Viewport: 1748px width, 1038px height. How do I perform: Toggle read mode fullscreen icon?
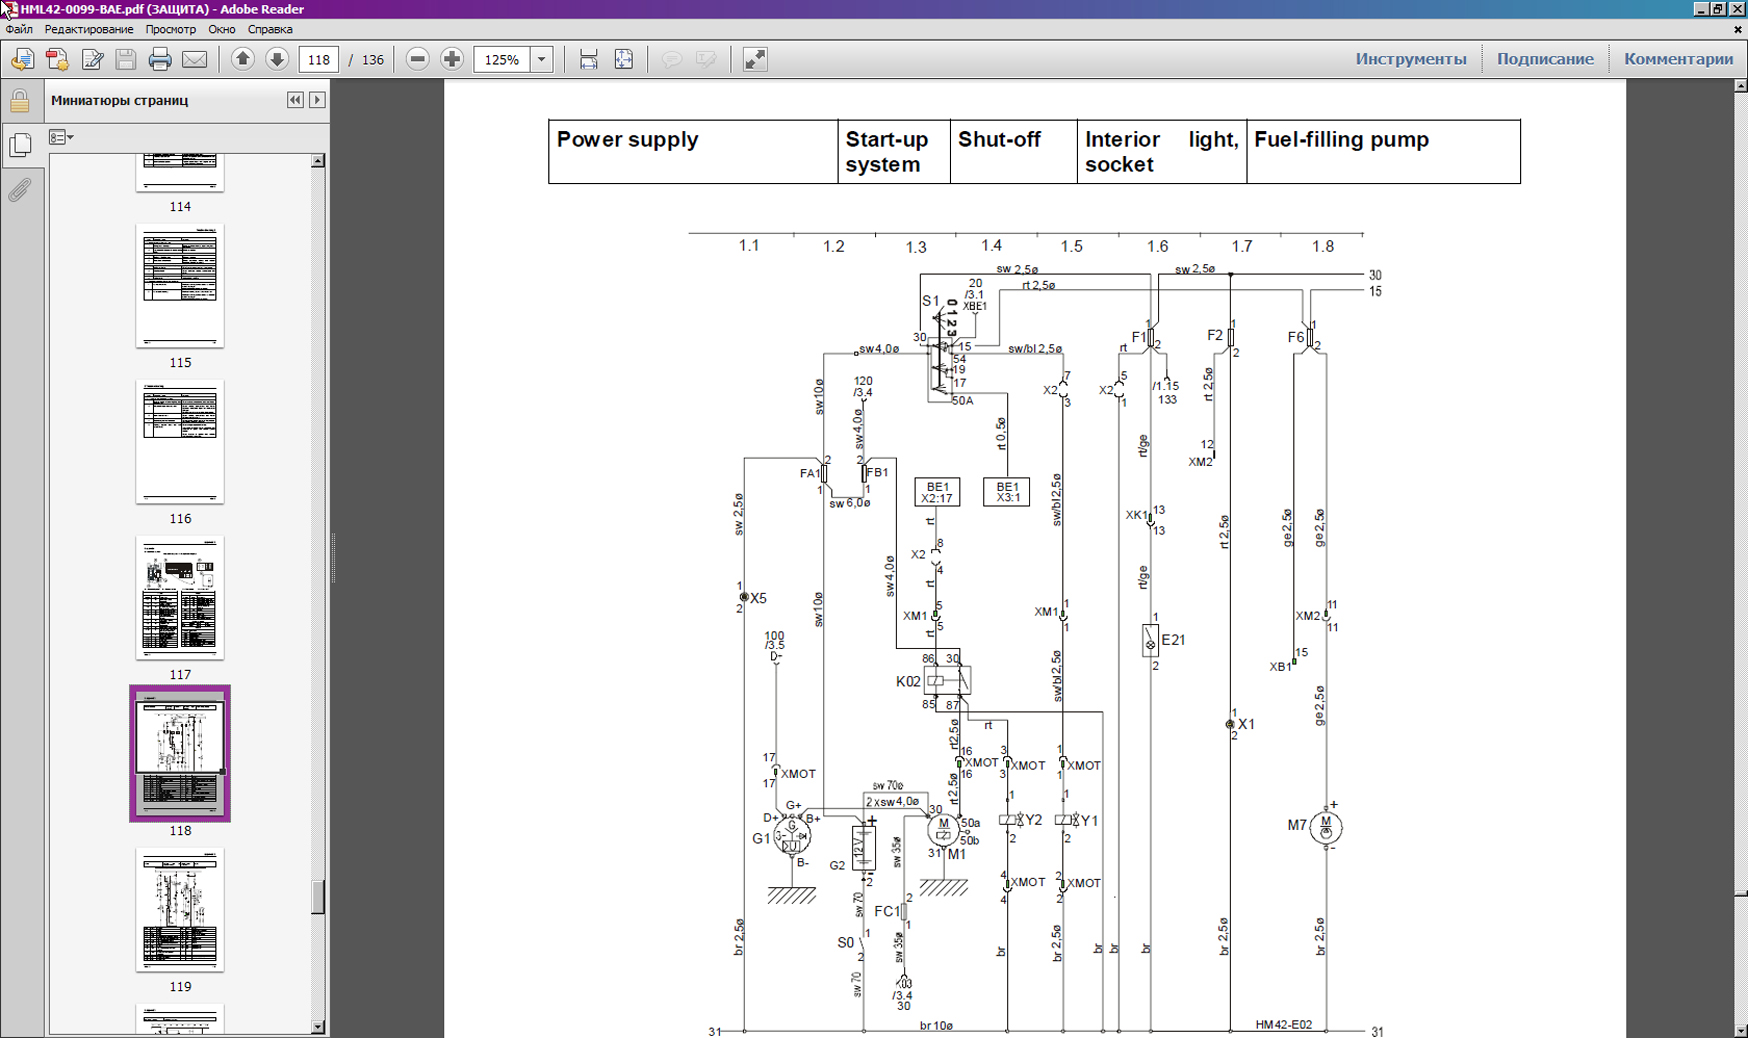pyautogui.click(x=755, y=60)
